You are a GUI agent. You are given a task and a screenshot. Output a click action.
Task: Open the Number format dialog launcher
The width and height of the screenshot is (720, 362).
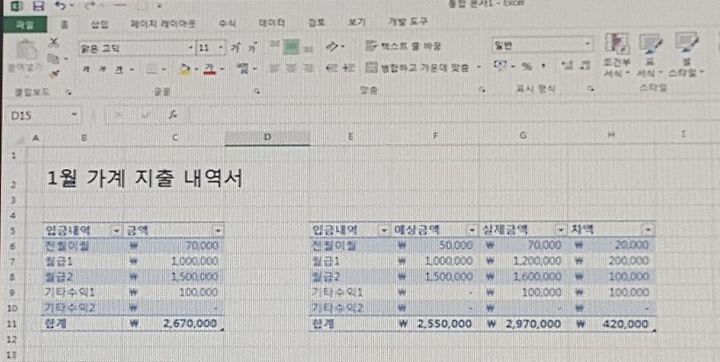591,89
